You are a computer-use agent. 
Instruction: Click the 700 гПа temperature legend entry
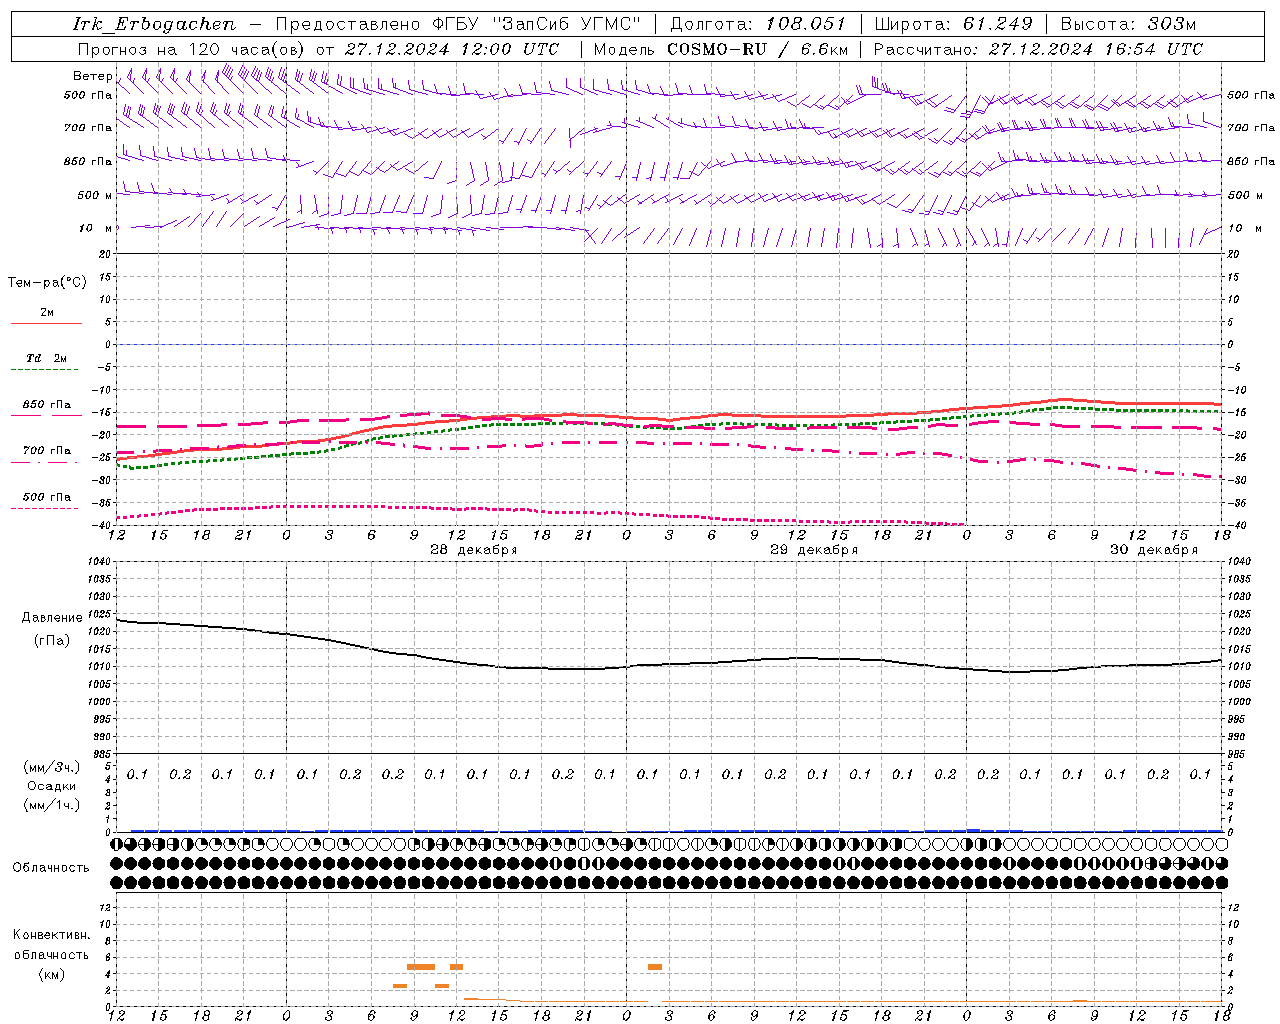click(46, 455)
